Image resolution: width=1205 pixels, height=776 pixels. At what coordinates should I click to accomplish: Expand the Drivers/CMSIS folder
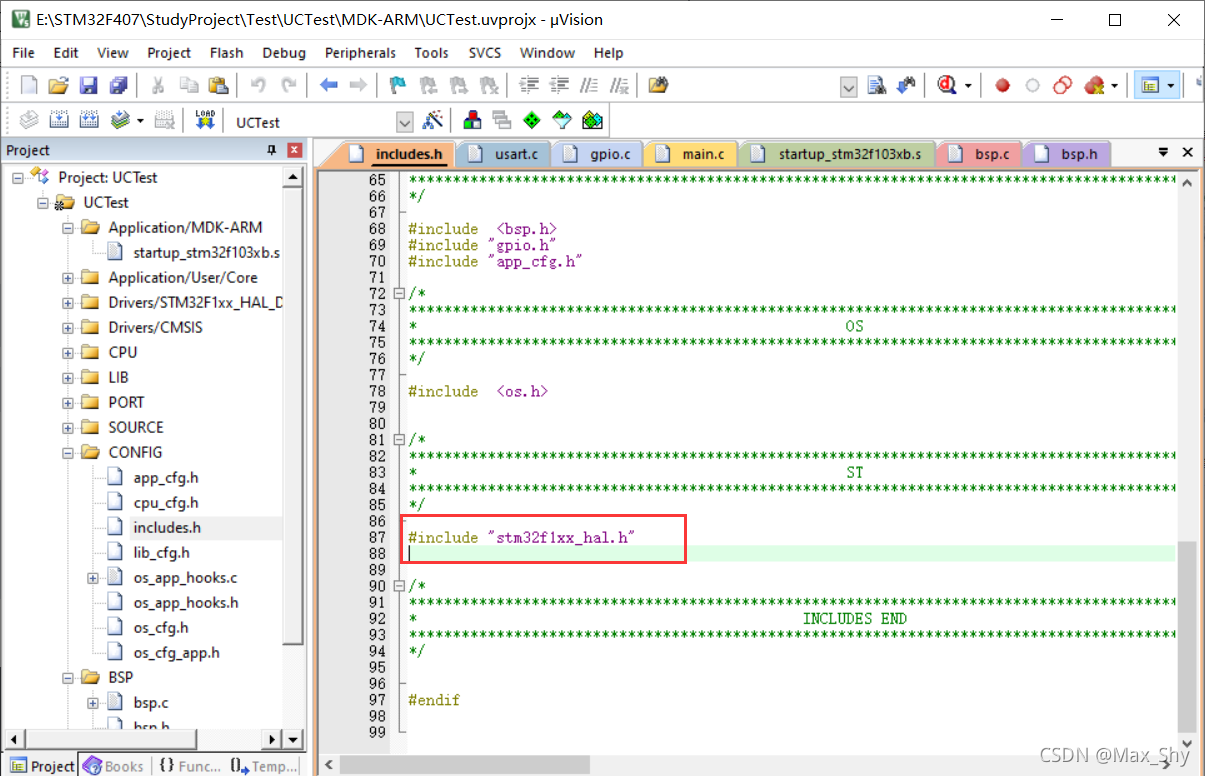[68, 327]
